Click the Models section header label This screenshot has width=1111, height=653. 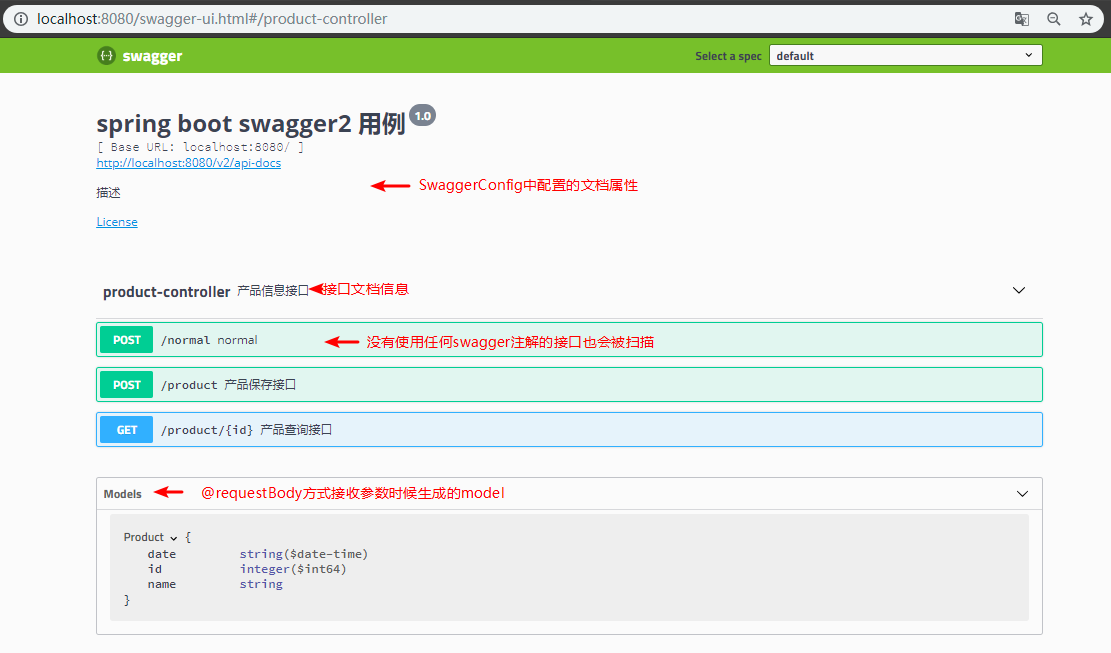[122, 494]
